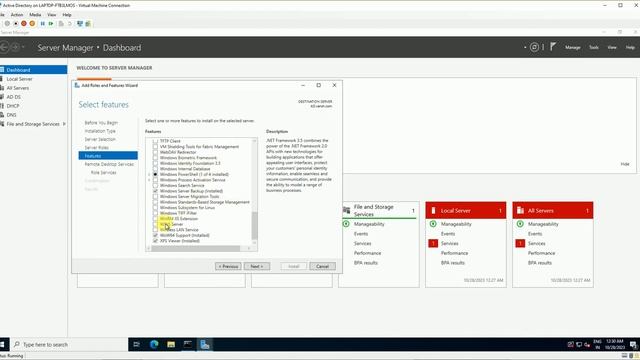Check VM Shielding Tools for Fabric Management
This screenshot has width=640, height=360.
coord(155,147)
